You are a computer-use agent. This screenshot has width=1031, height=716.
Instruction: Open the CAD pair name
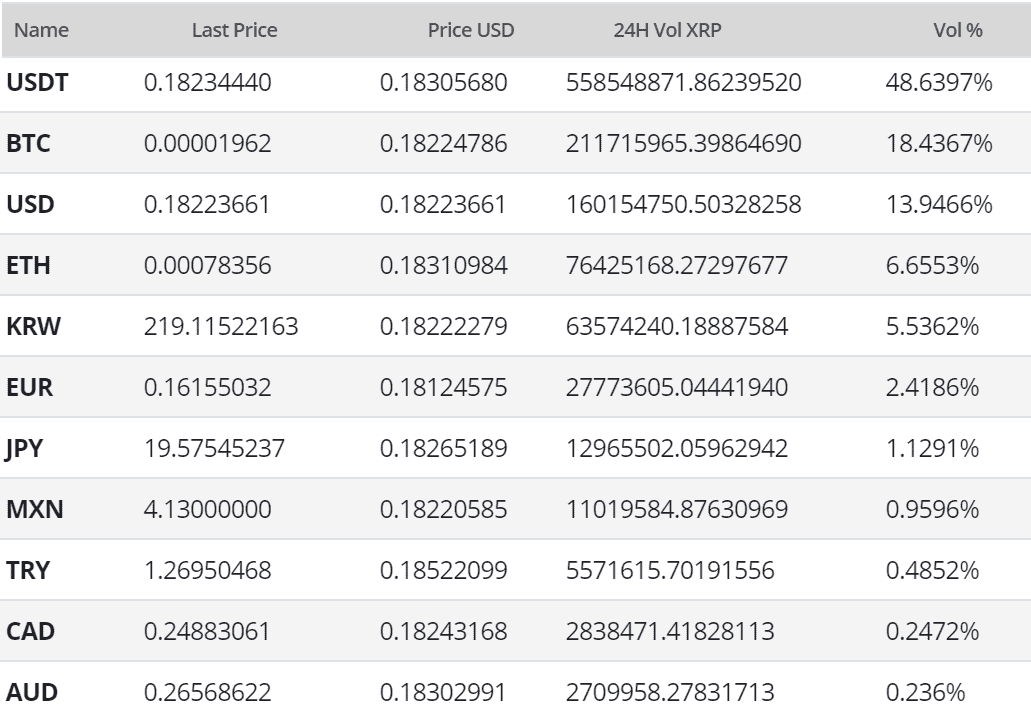[31, 632]
